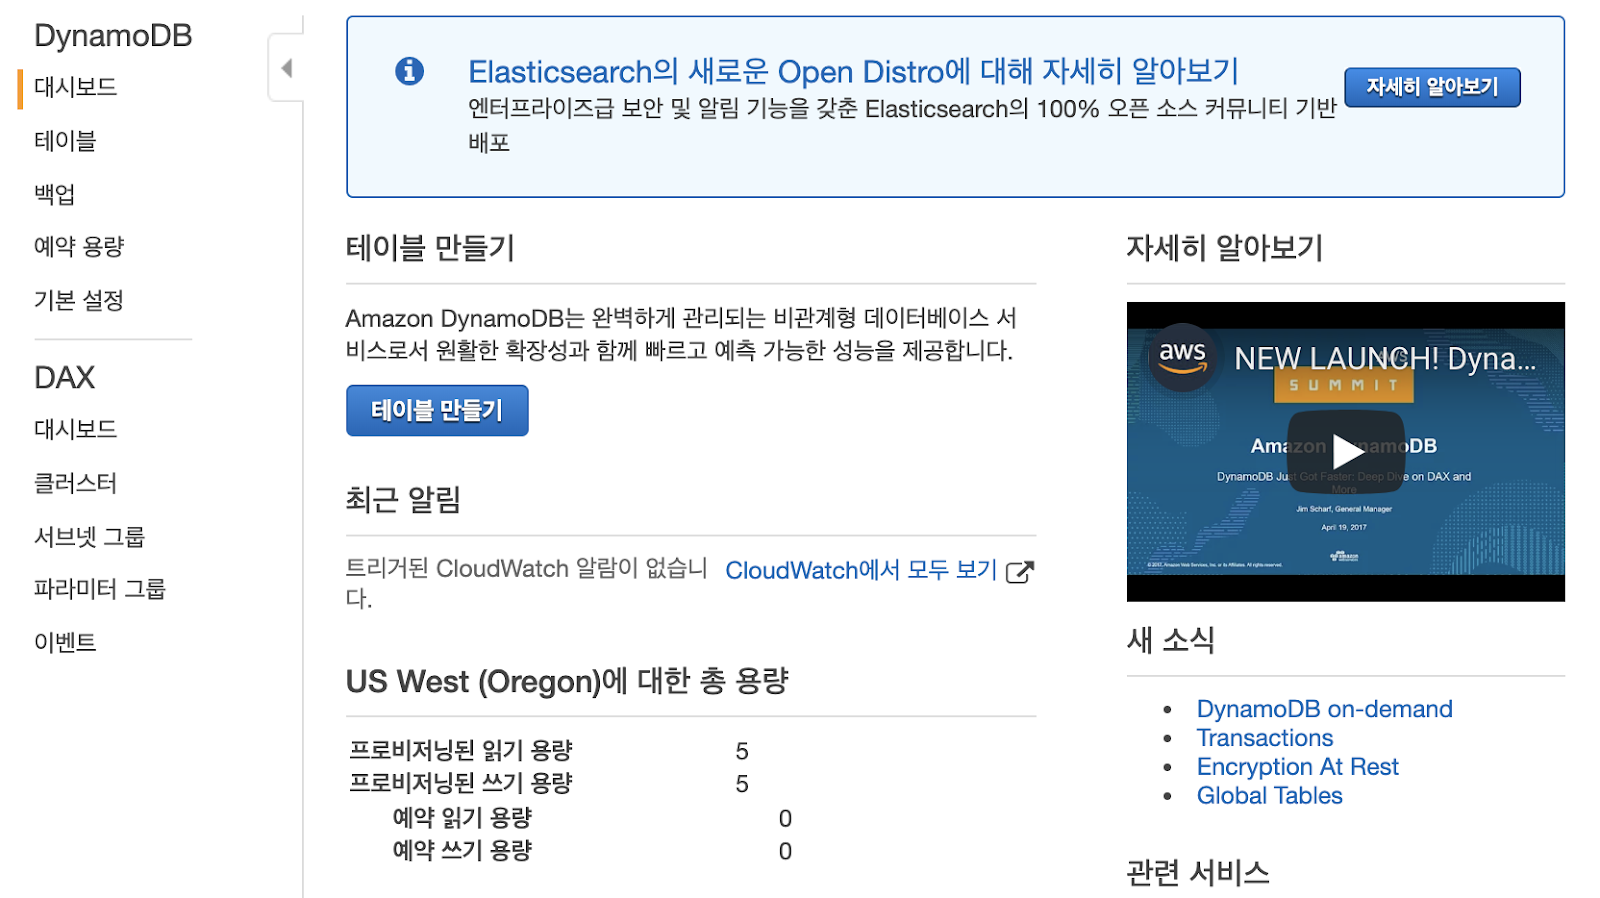Go to DAX 클러스터

click(76, 483)
